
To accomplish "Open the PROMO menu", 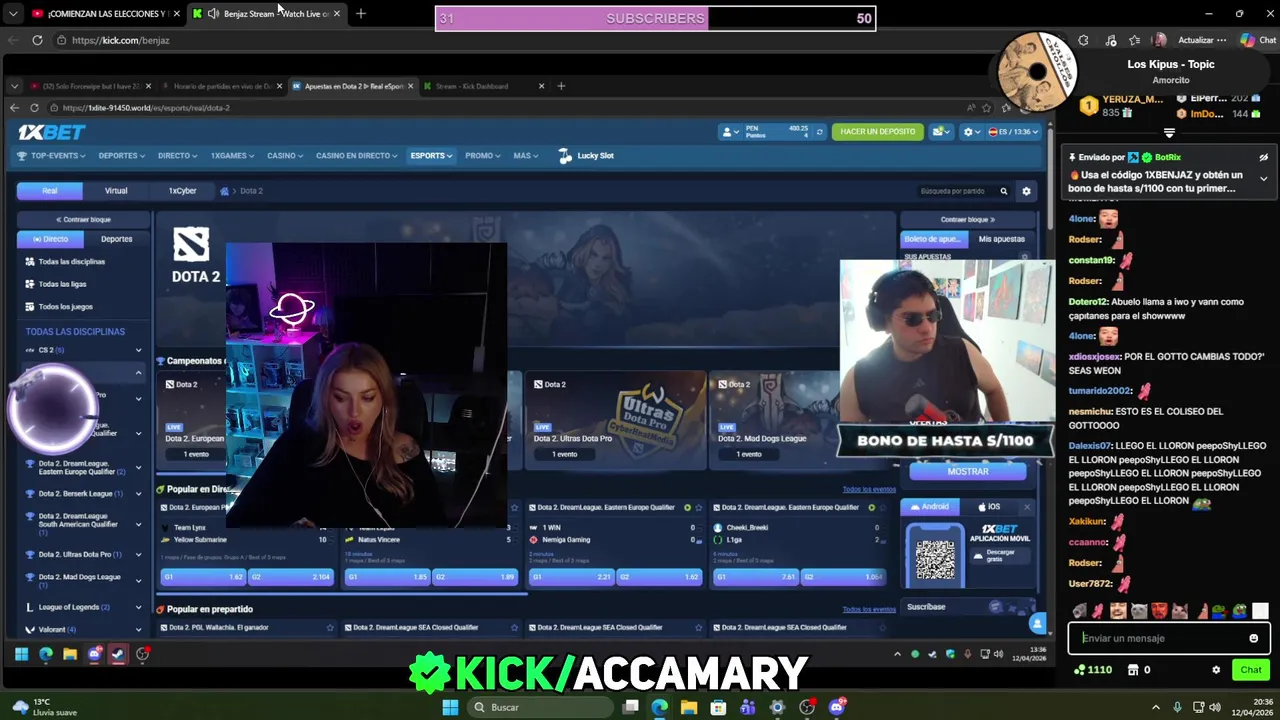I will pos(483,156).
